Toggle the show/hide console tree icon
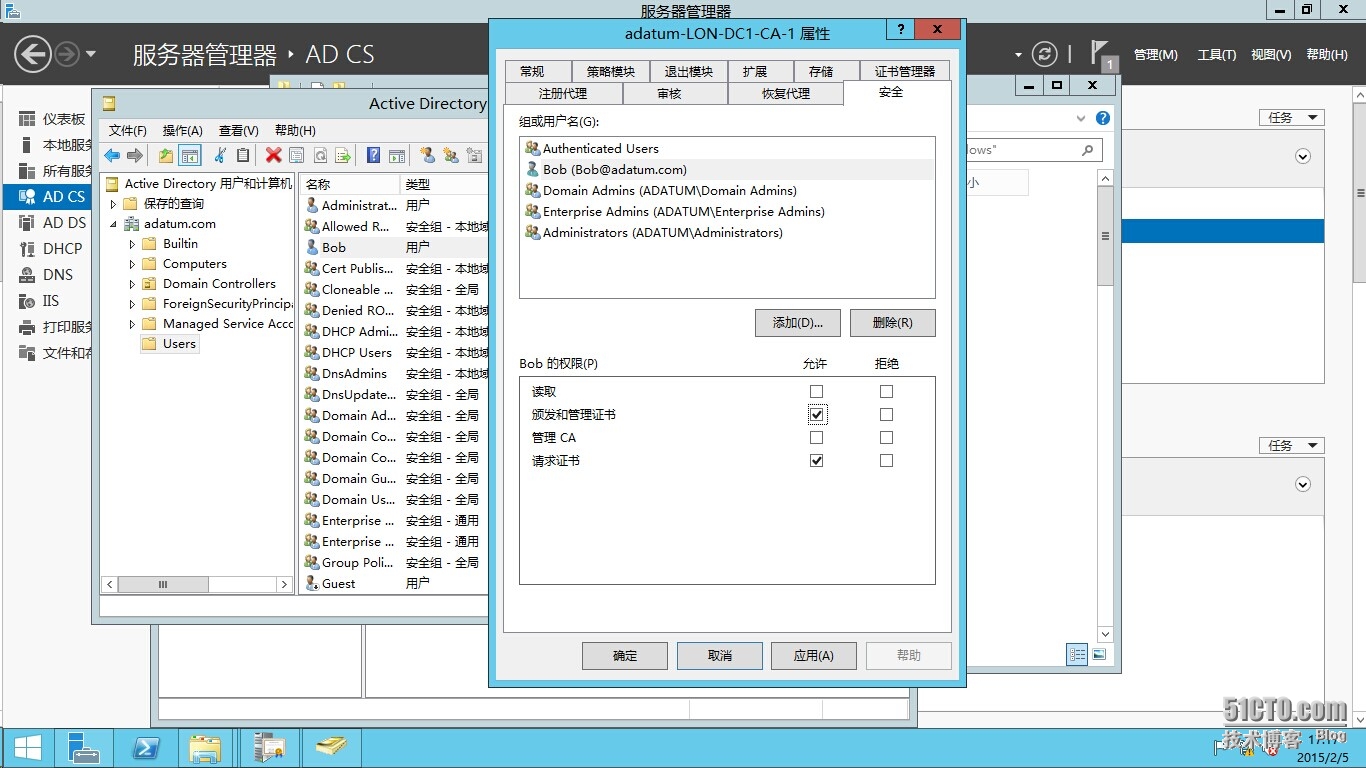 click(x=190, y=155)
